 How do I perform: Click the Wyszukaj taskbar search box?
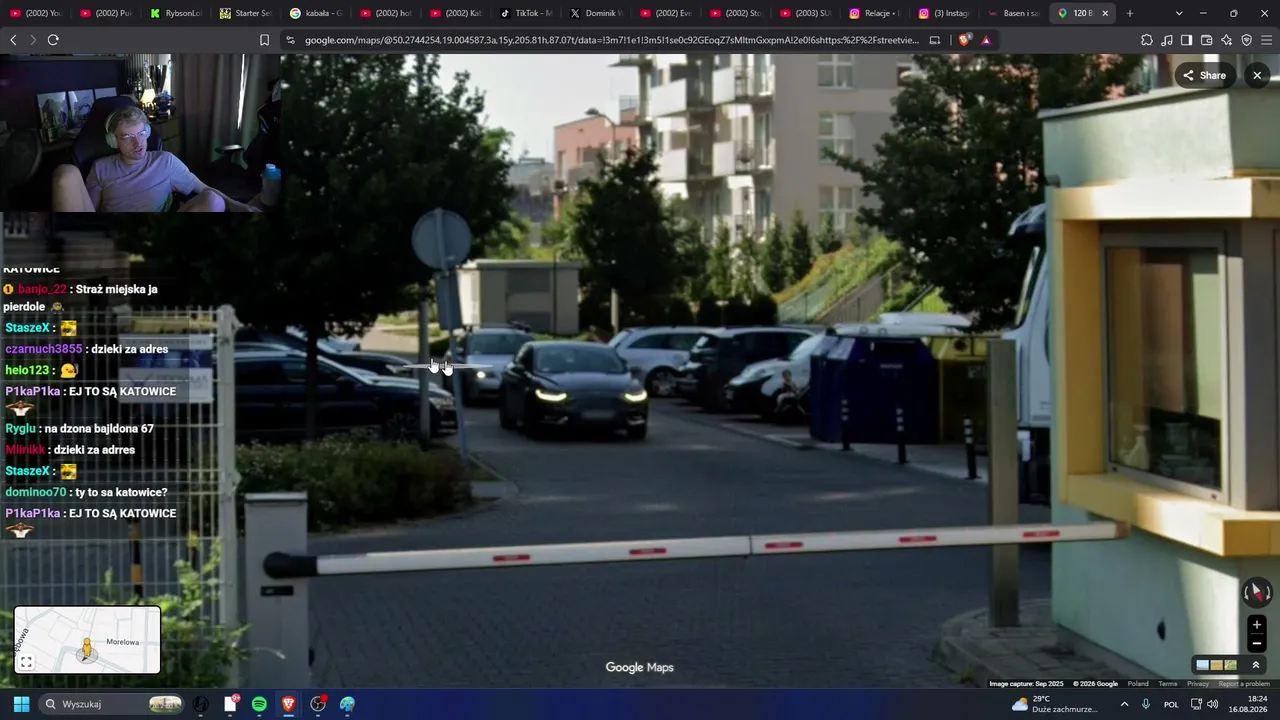pos(112,704)
